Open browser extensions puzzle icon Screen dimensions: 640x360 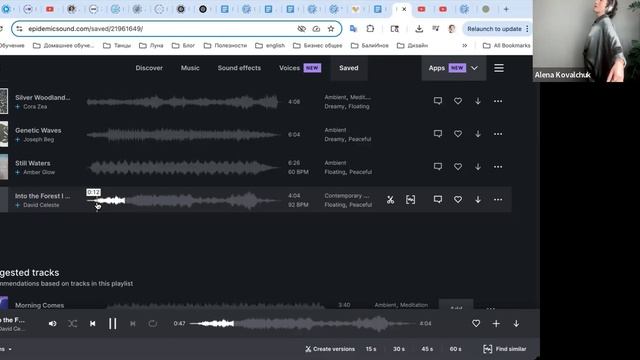coord(370,29)
